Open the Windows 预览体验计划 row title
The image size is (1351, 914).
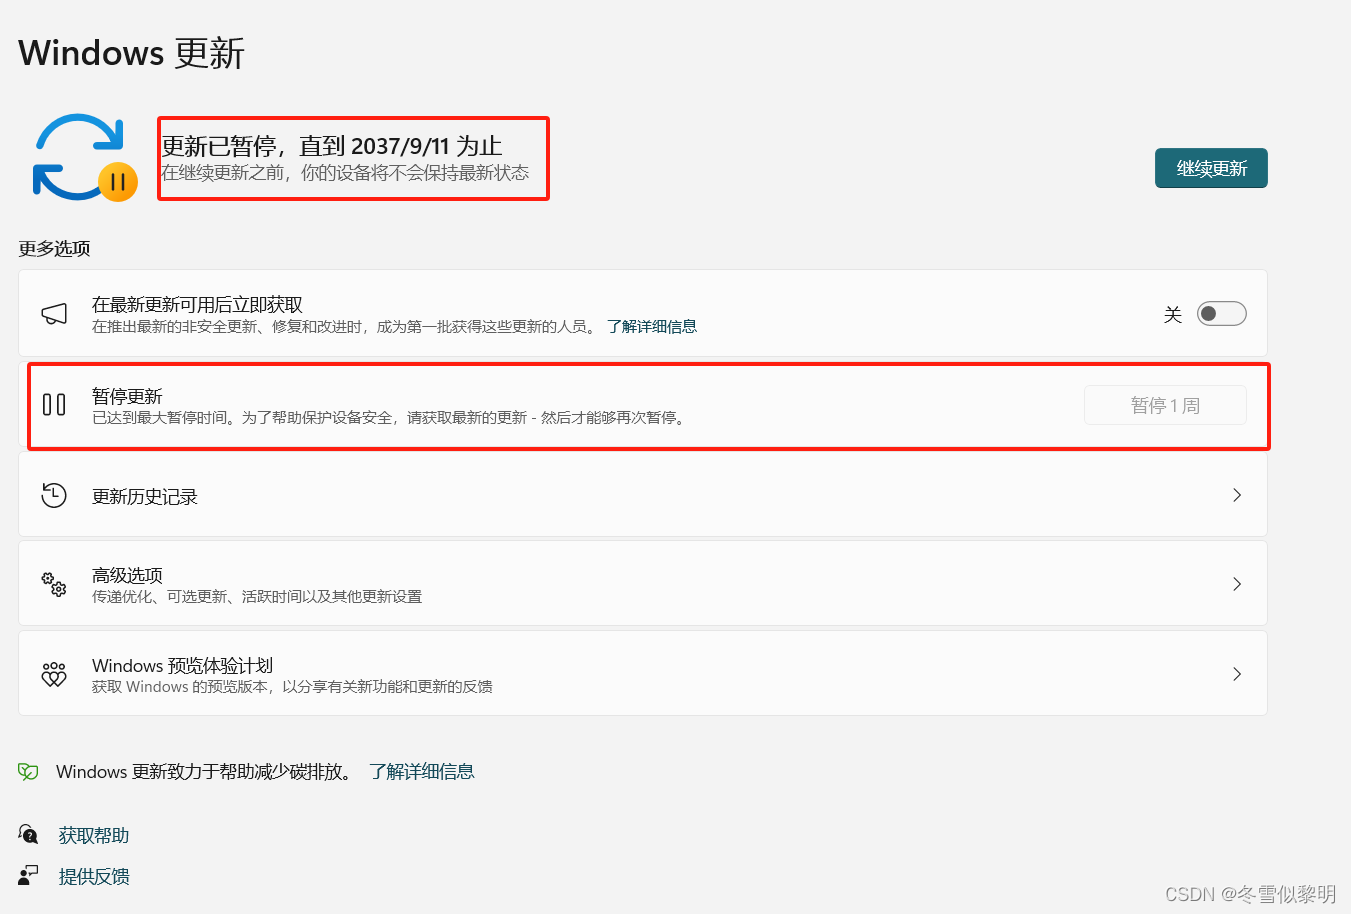[182, 666]
